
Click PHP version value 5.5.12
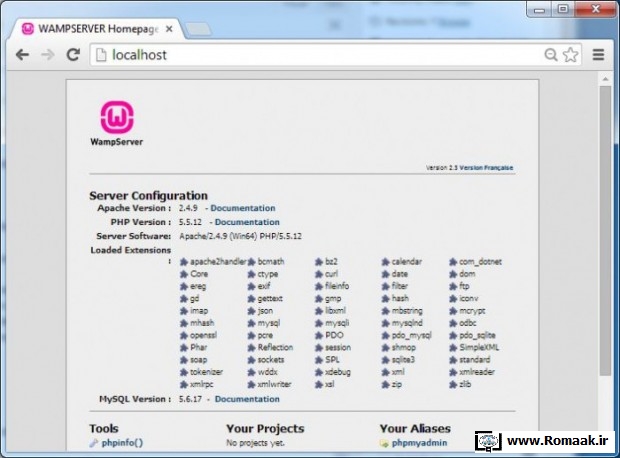[x=190, y=222]
